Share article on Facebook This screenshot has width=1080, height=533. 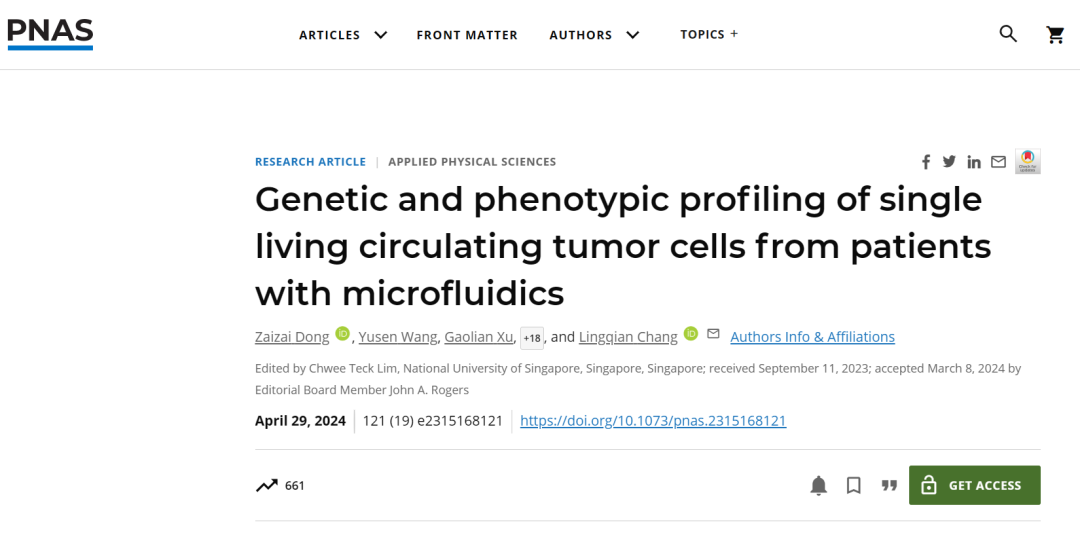(926, 162)
